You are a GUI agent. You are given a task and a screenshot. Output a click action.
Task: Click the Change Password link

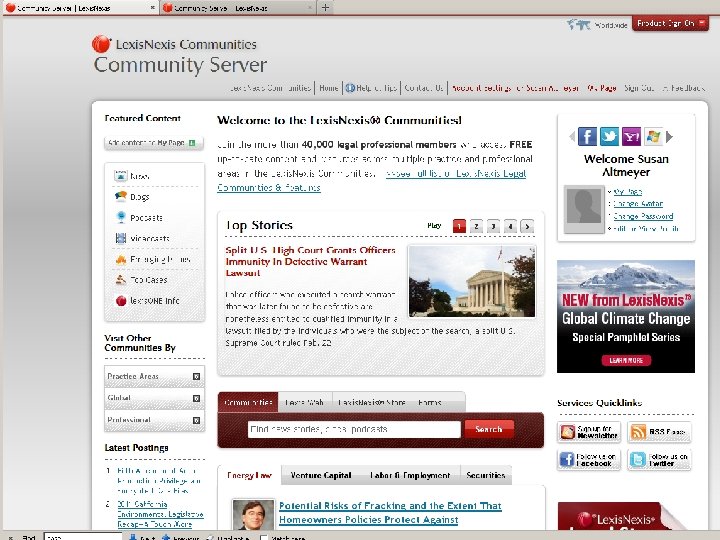pyautogui.click(x=643, y=216)
